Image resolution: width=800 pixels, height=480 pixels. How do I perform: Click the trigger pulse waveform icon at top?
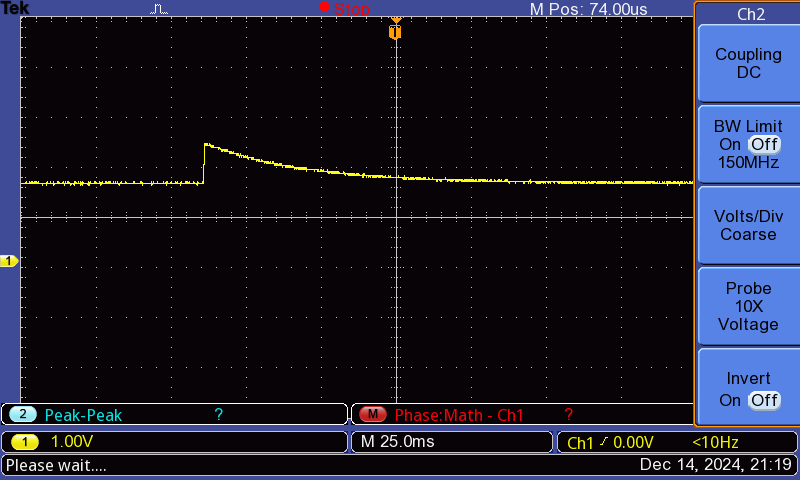[x=159, y=9]
